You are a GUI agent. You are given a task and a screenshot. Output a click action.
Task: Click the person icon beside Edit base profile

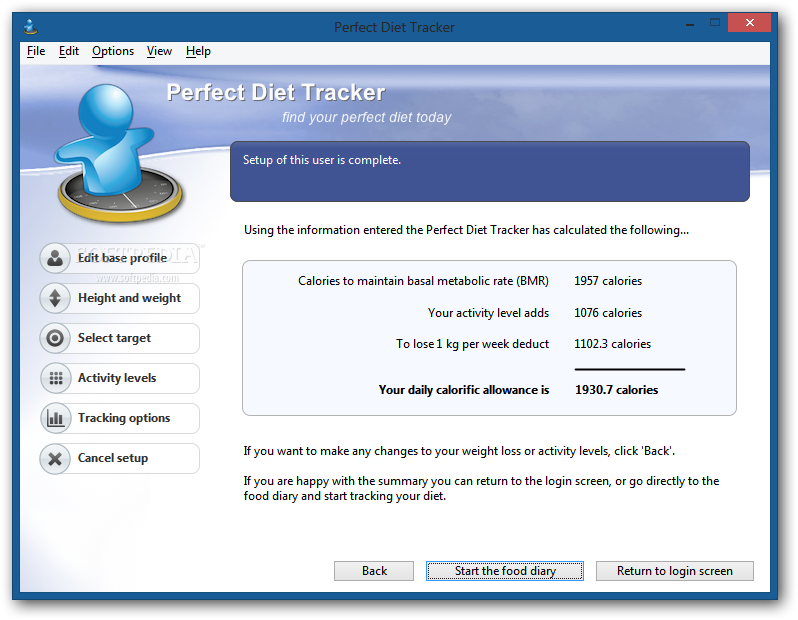[x=55, y=258]
